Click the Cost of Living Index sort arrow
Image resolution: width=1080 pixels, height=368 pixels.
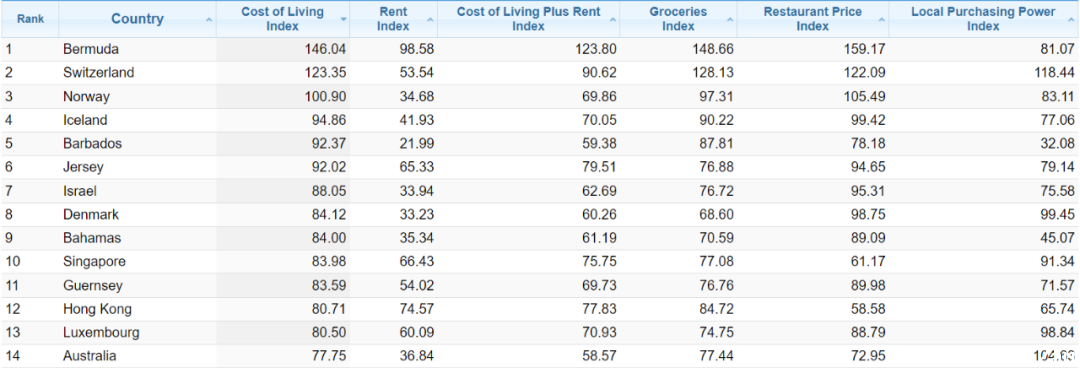343,20
